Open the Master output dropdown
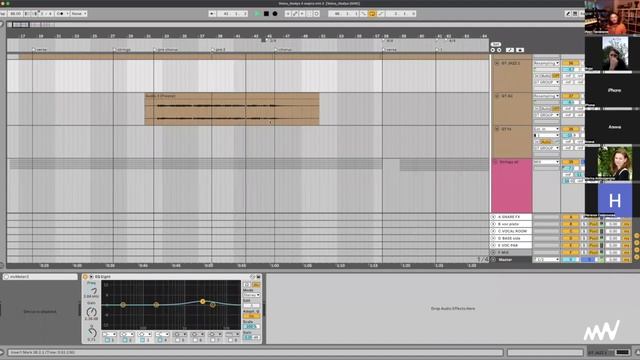Image resolution: width=640 pixels, height=360 pixels. (x=547, y=260)
